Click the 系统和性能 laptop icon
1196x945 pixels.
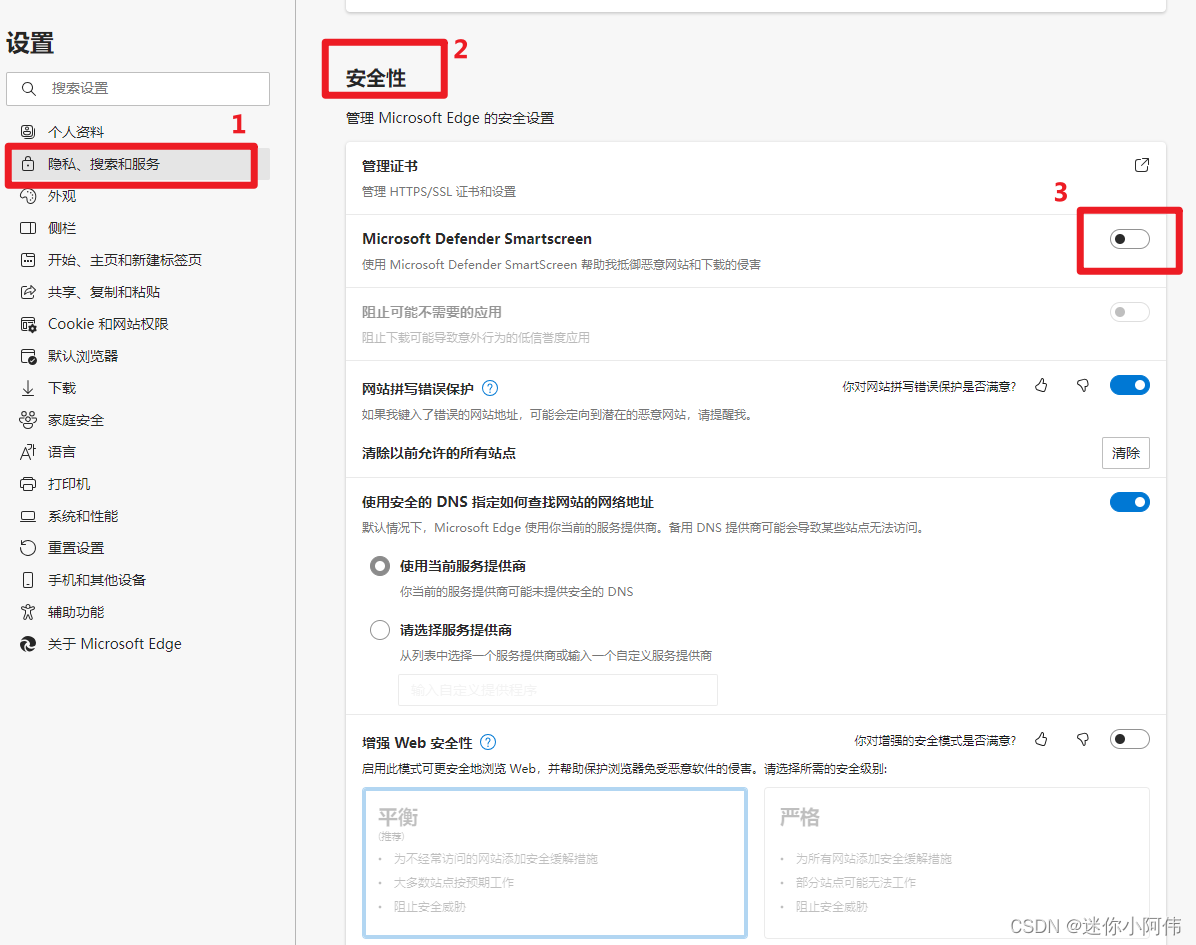[x=28, y=516]
